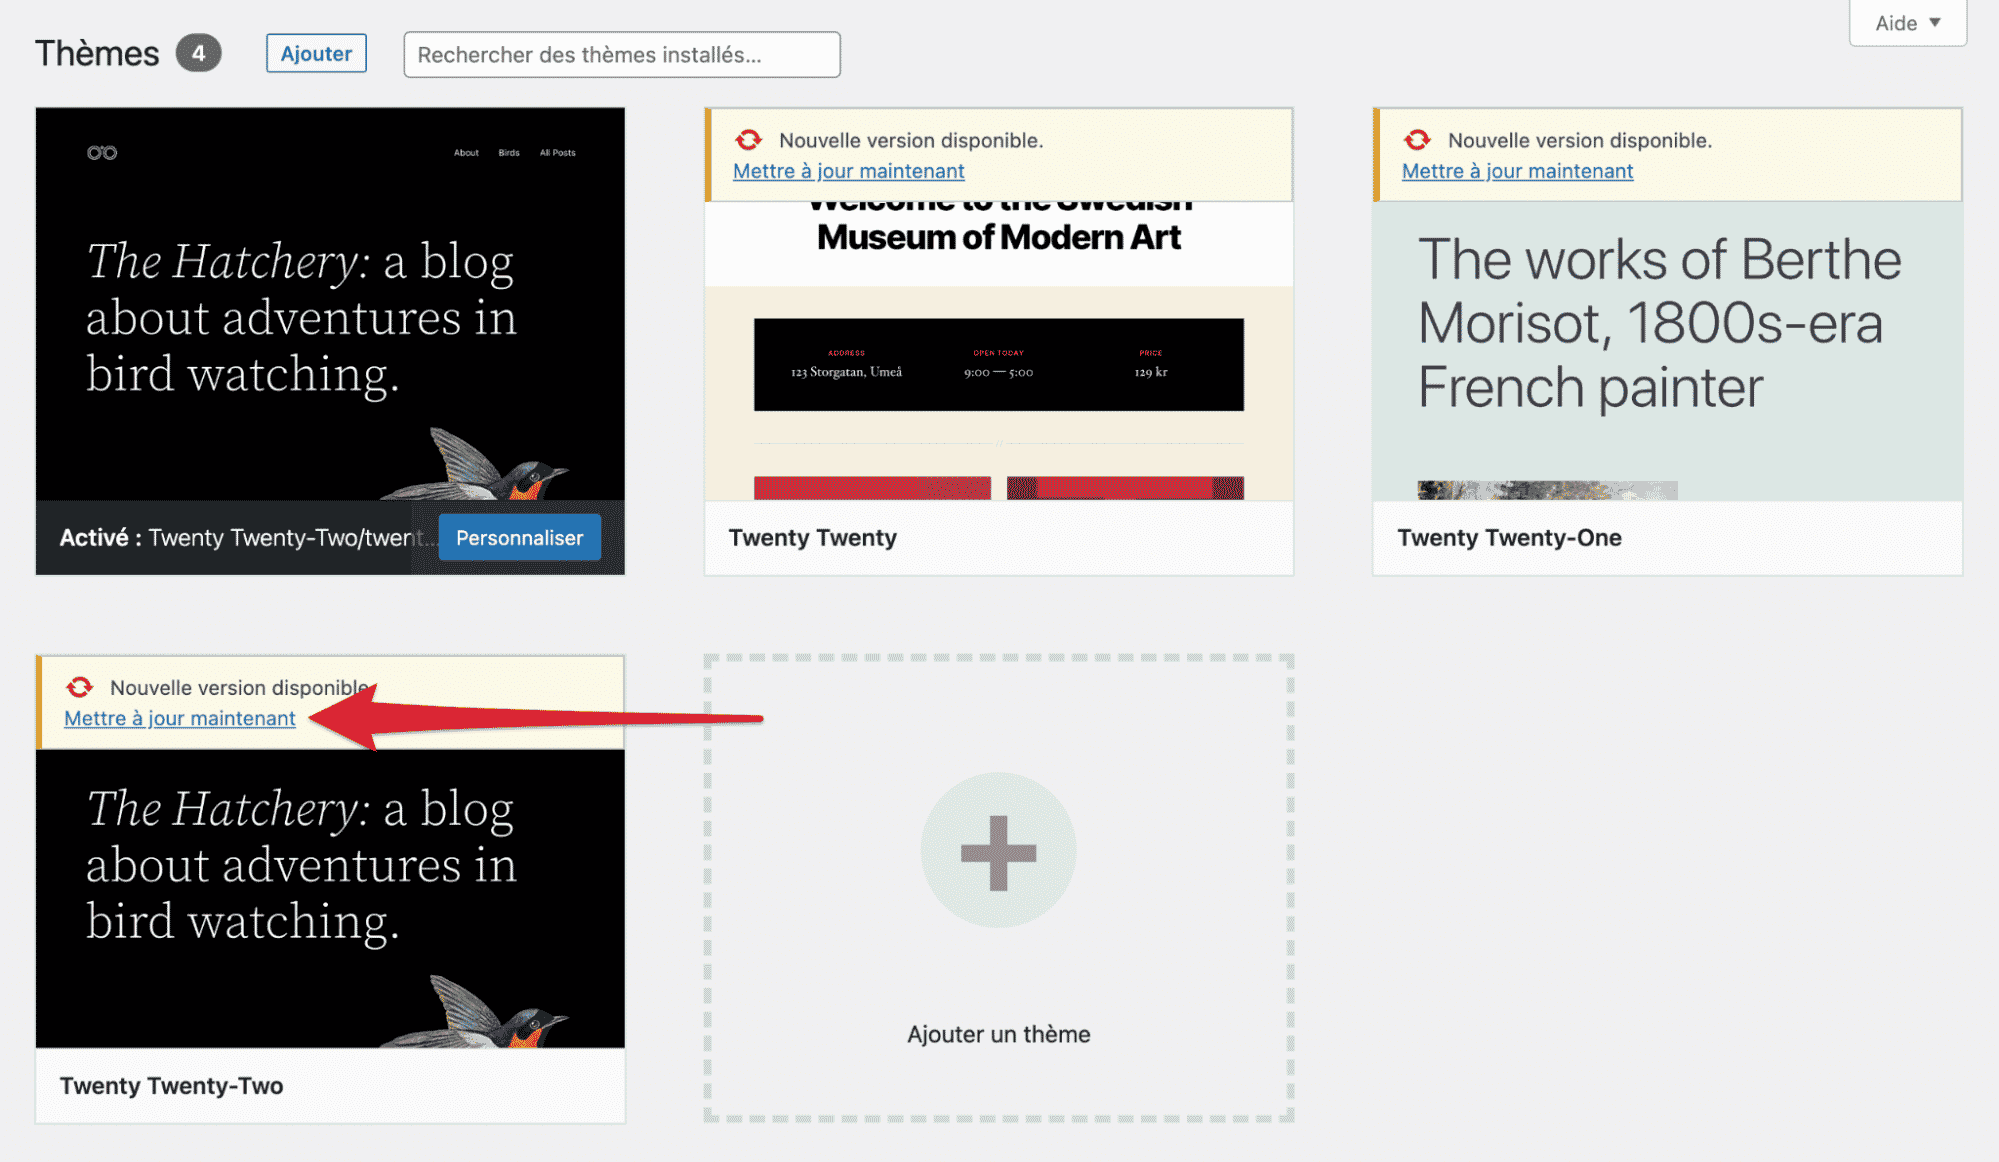1999x1162 pixels.
Task: Click the binoculars logo in the active theme preview
Action: [x=101, y=152]
